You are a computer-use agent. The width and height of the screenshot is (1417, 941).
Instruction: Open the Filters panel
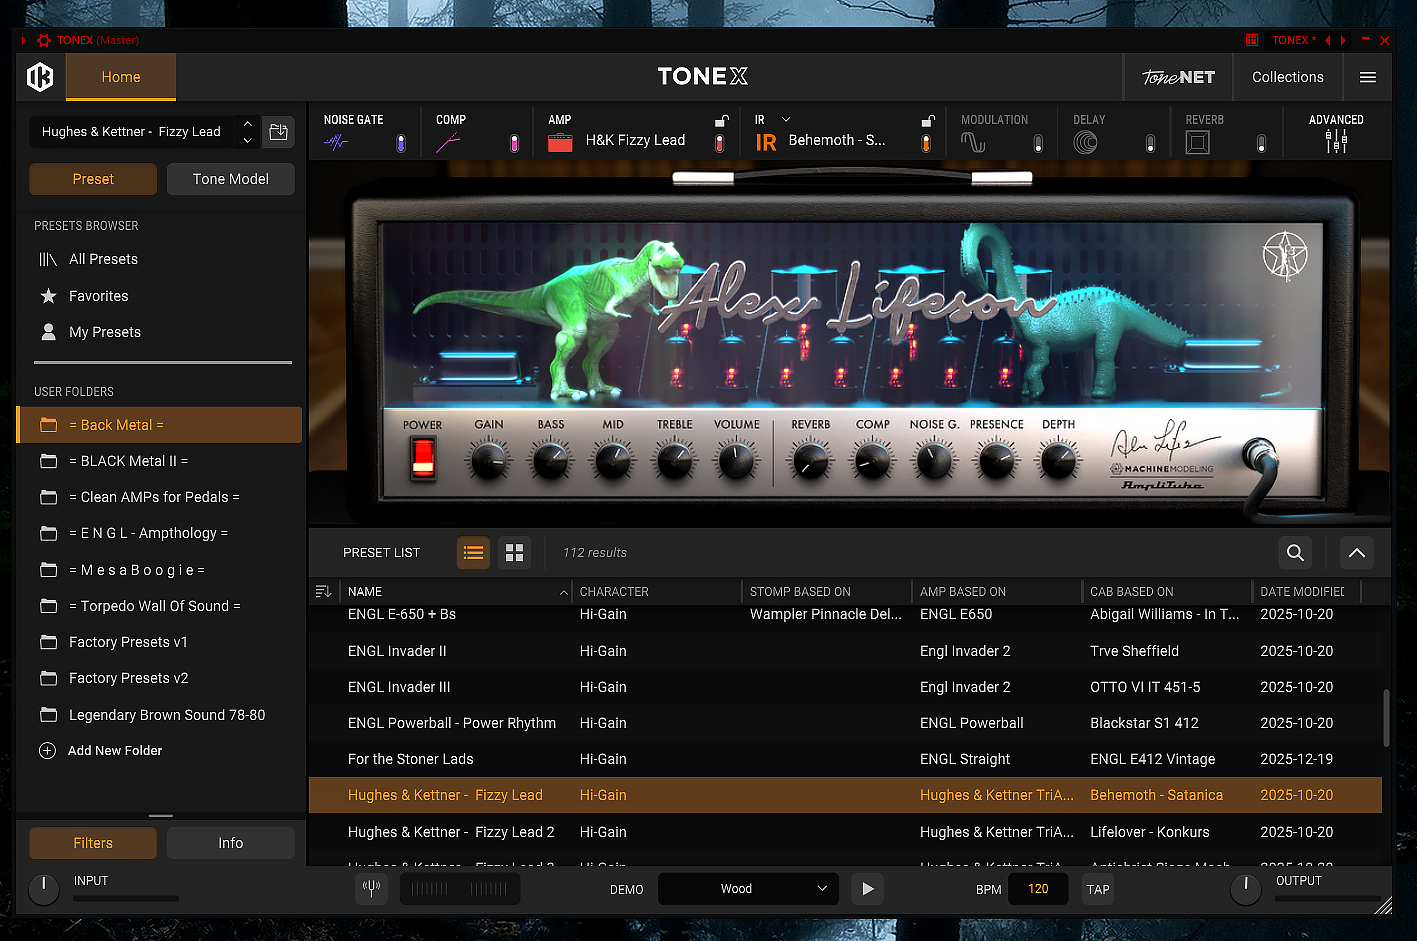pyautogui.click(x=93, y=843)
